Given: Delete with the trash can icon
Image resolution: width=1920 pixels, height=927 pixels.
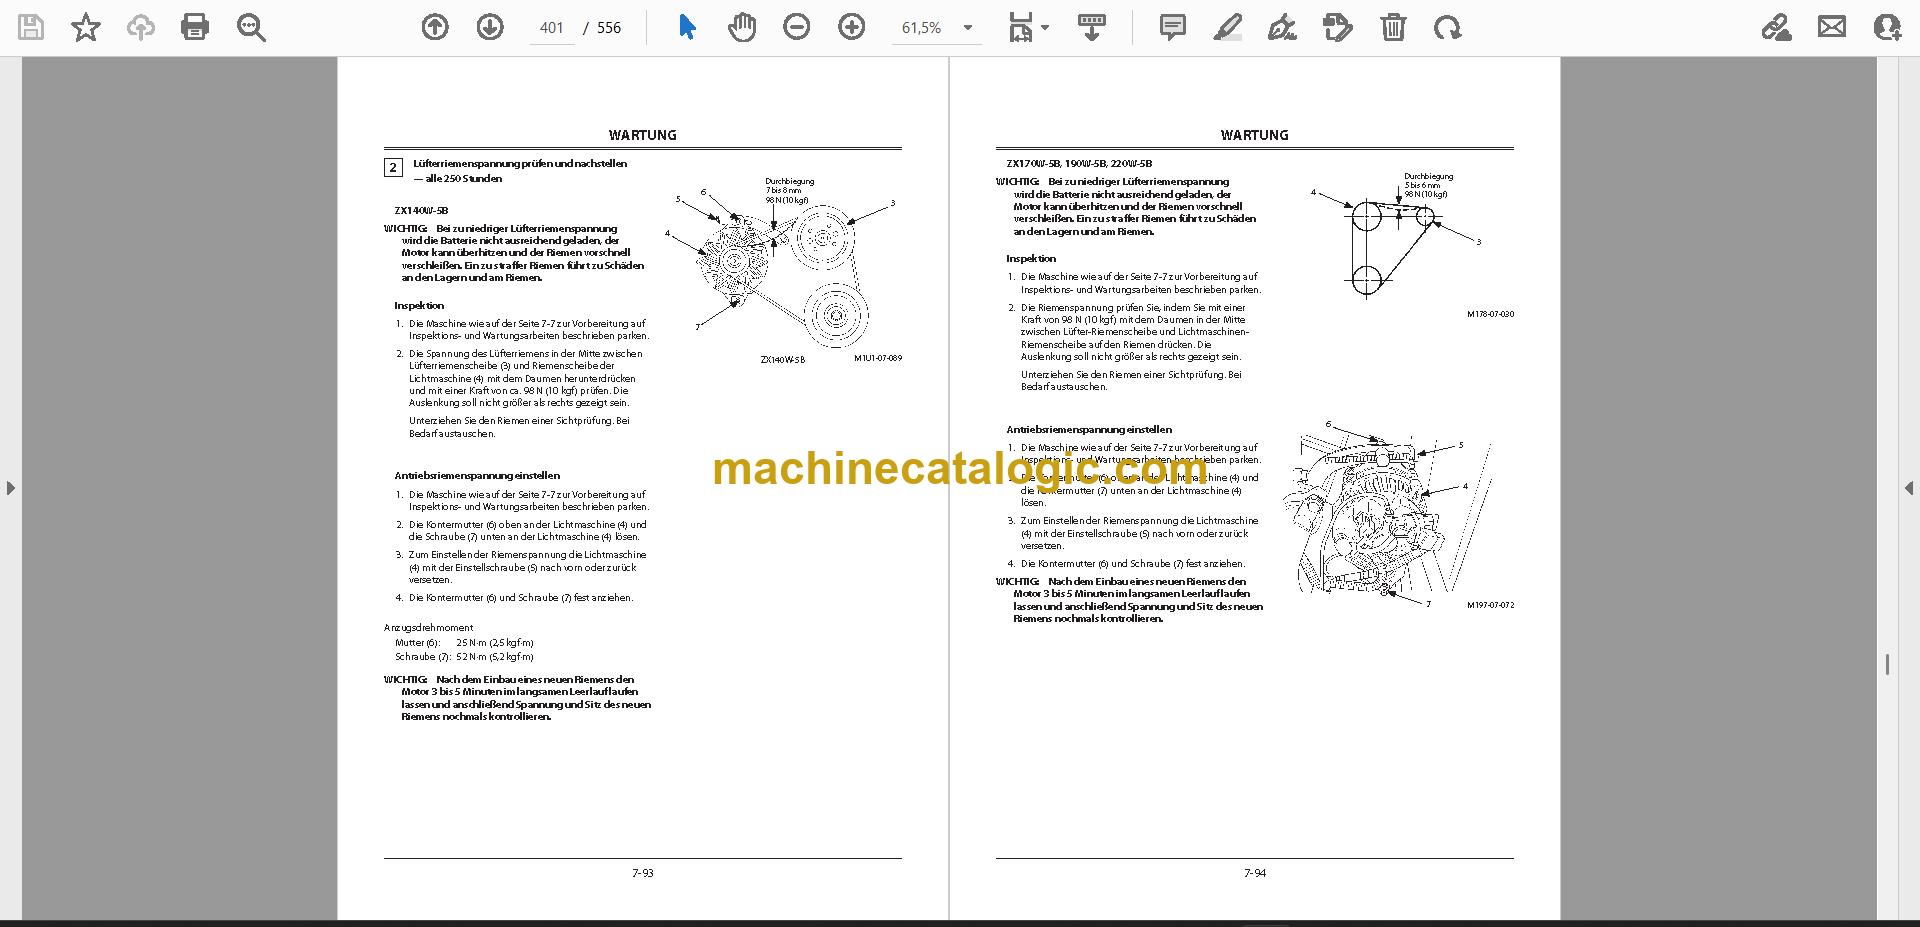Looking at the screenshot, I should click(x=1393, y=27).
